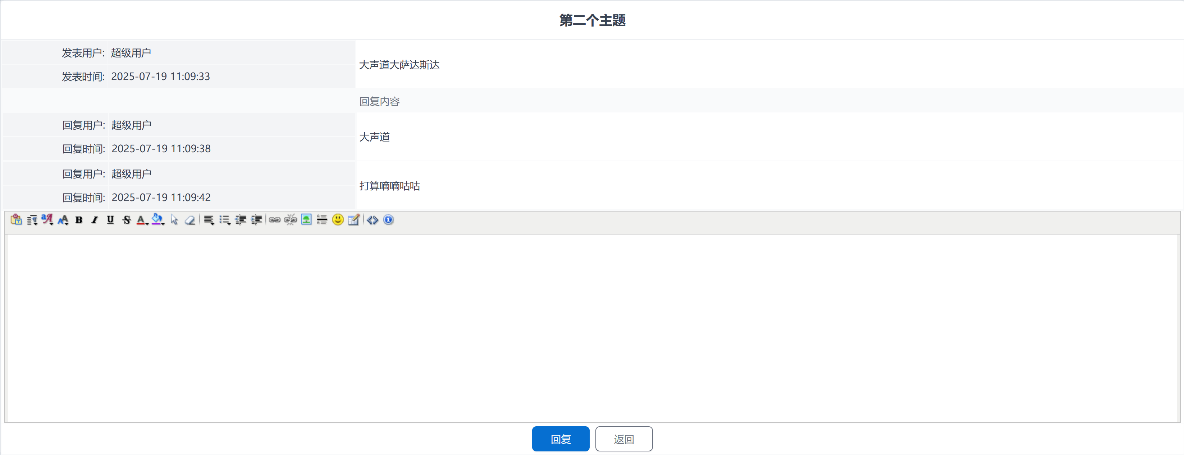This screenshot has width=1184, height=455.
Task: Click the reply text 大声道
Action: pyautogui.click(x=375, y=137)
